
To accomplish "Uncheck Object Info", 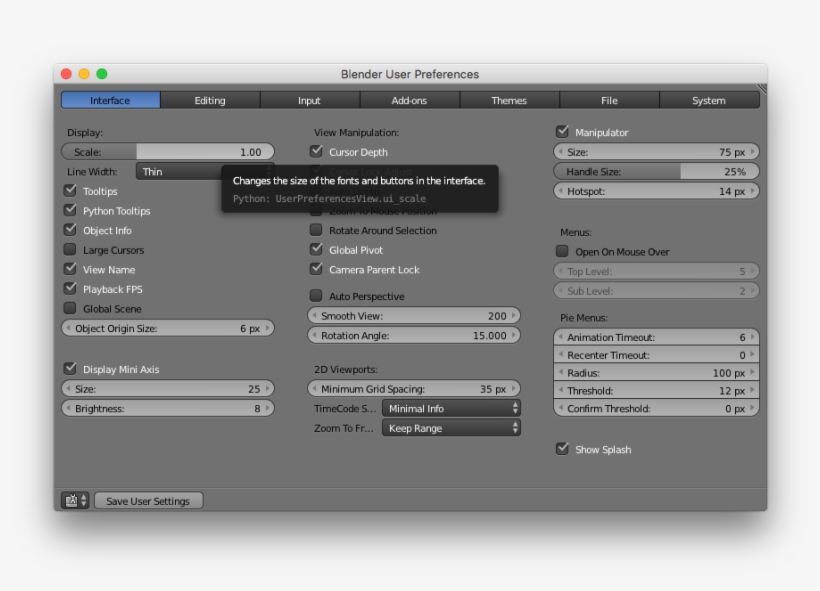I will pos(70,230).
